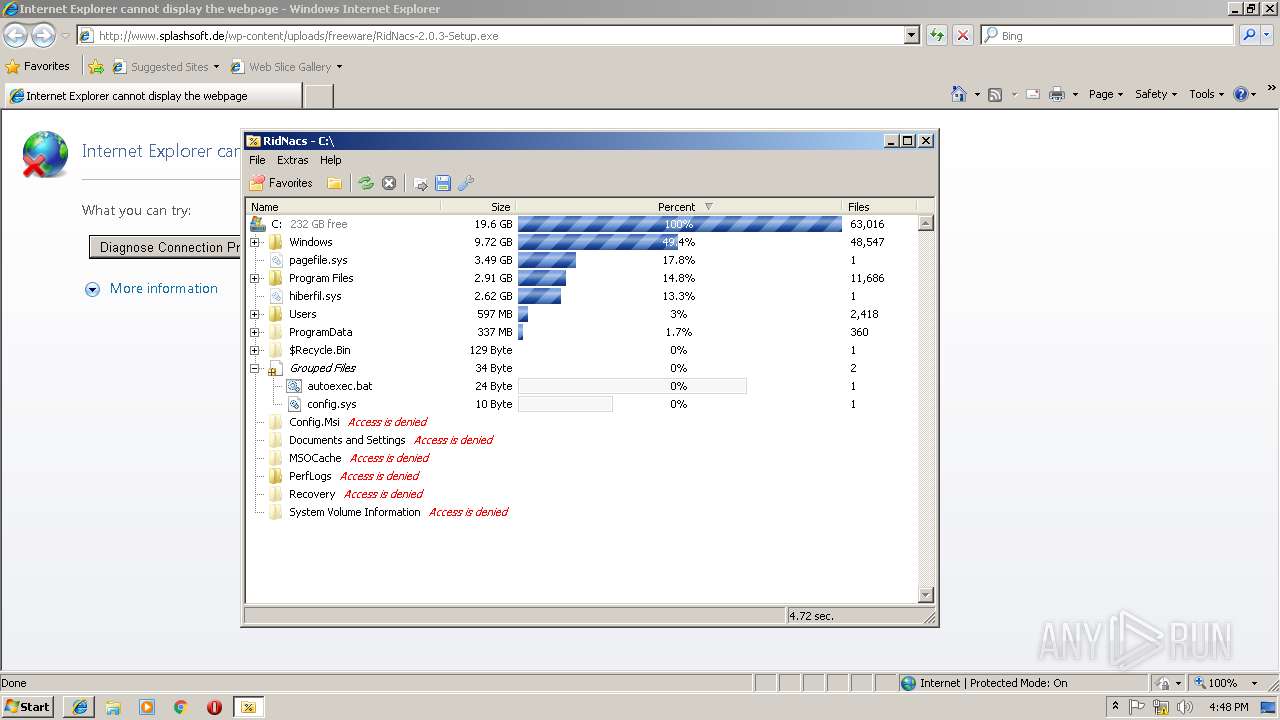1280x720 pixels.
Task: Open the Favorites toolbar button in RidNacs
Action: 281,183
